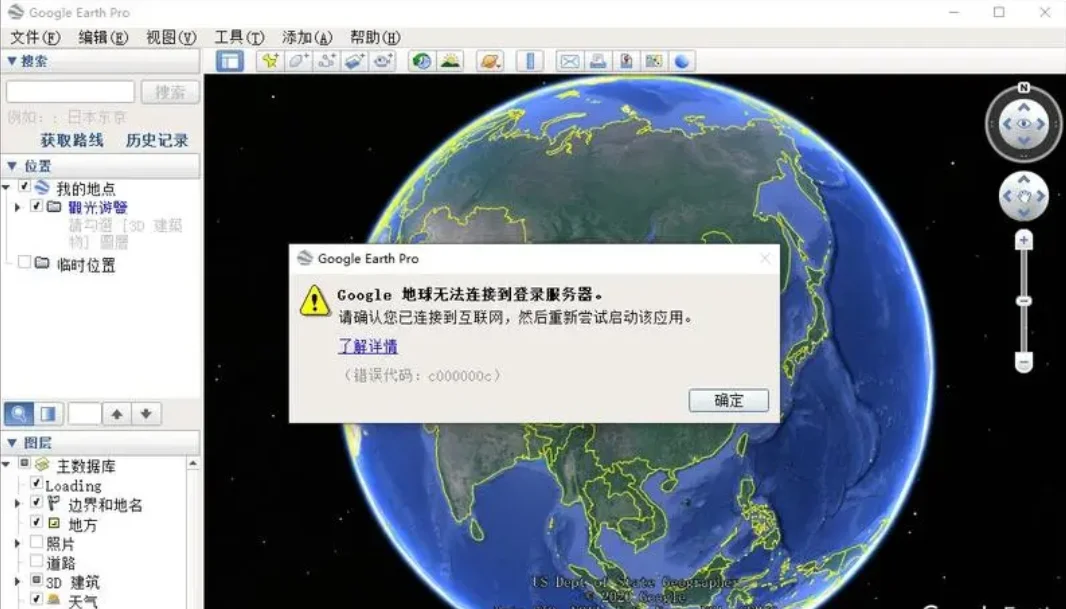Toggle sunlight across the landscape icon

tap(450, 61)
